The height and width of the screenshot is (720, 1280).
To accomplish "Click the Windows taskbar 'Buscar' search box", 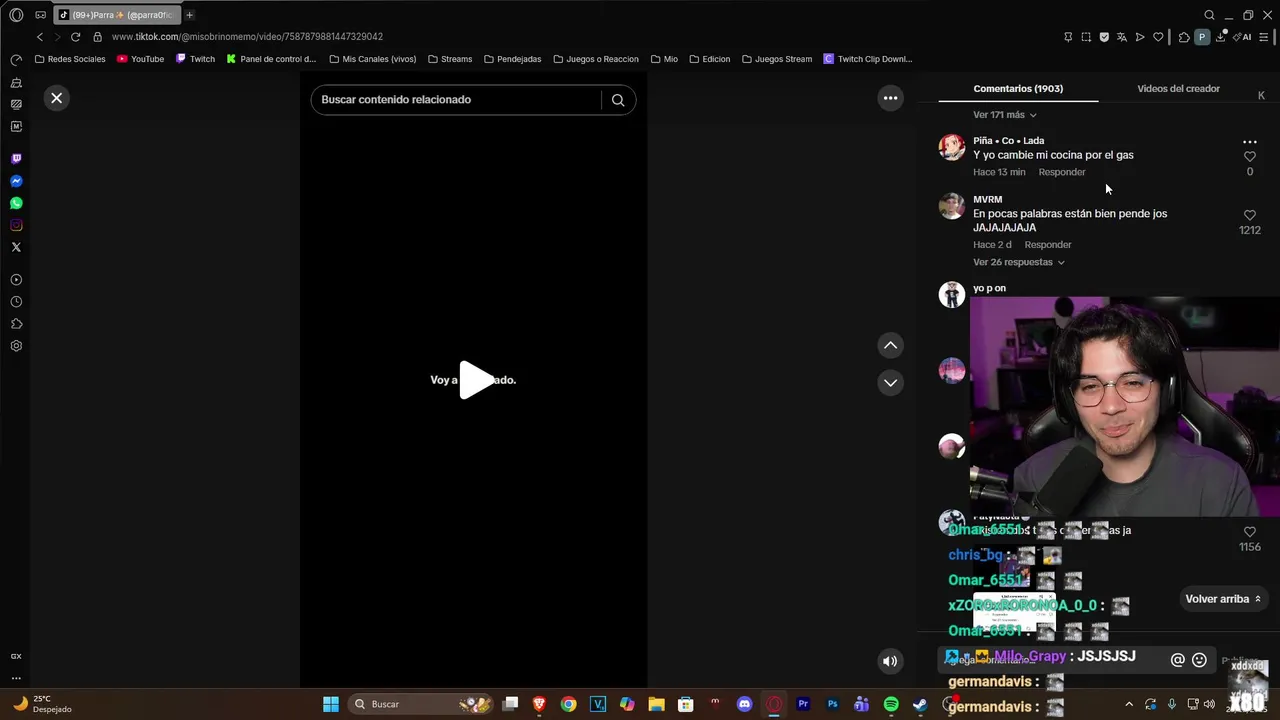I will (422, 704).
